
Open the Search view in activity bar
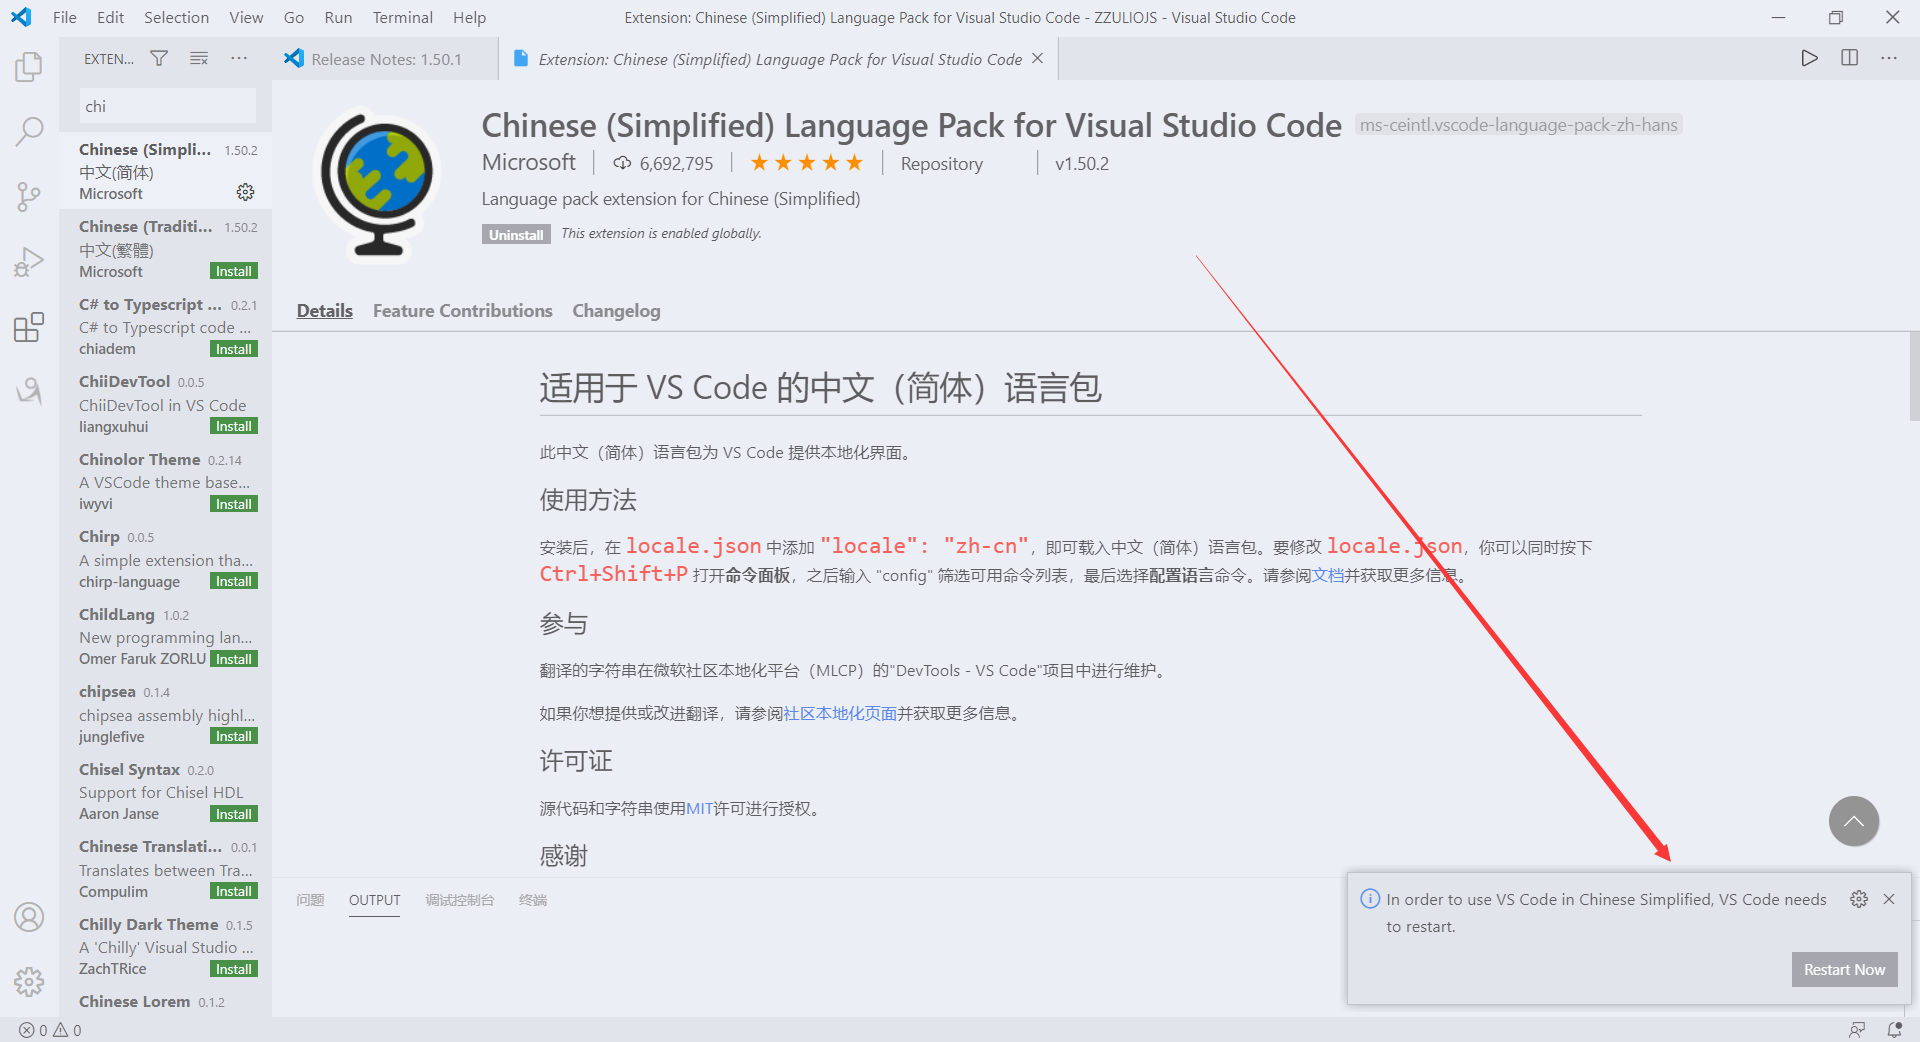(29, 131)
